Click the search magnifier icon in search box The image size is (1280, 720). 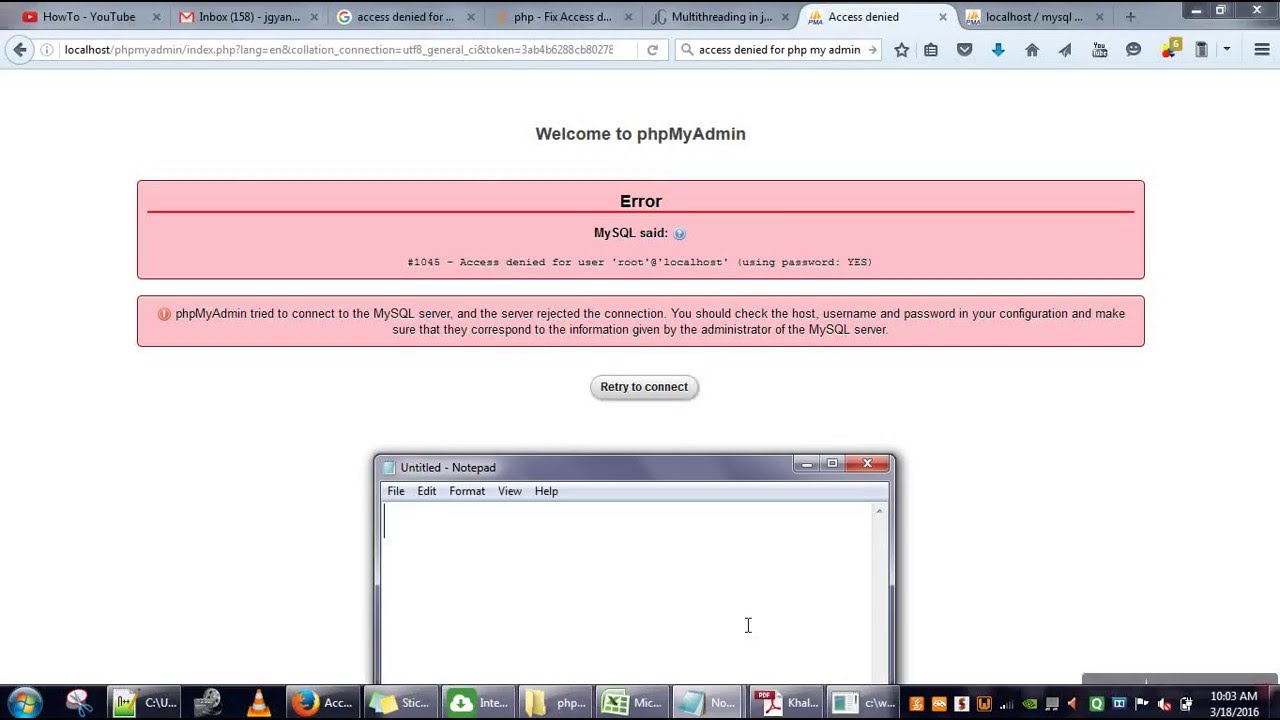687,50
